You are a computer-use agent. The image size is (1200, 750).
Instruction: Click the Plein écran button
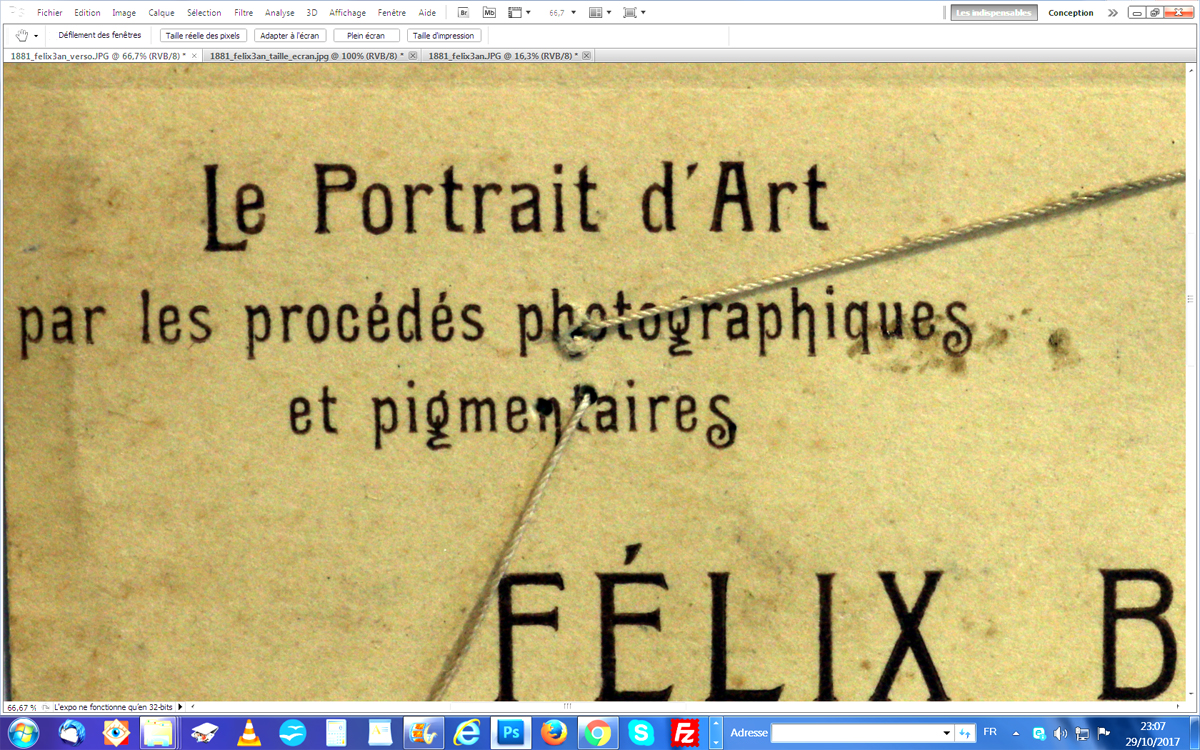tap(366, 35)
